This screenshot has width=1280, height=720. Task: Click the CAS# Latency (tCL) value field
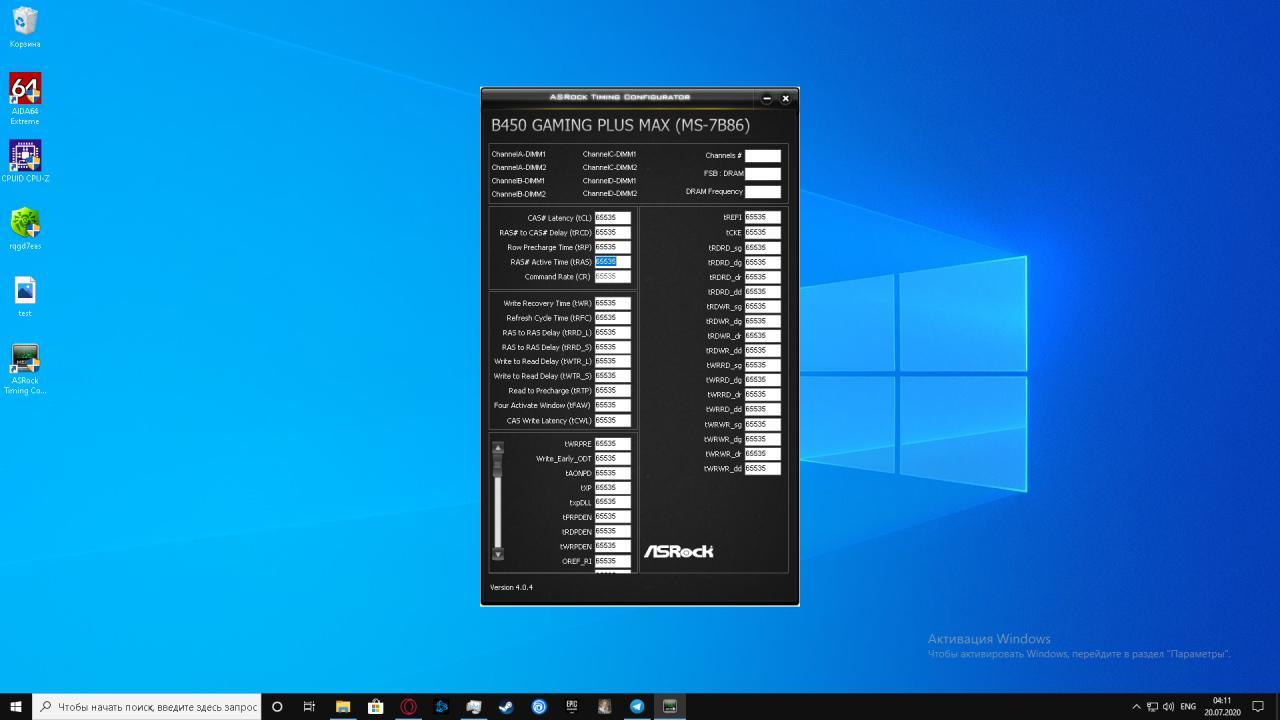tap(612, 217)
